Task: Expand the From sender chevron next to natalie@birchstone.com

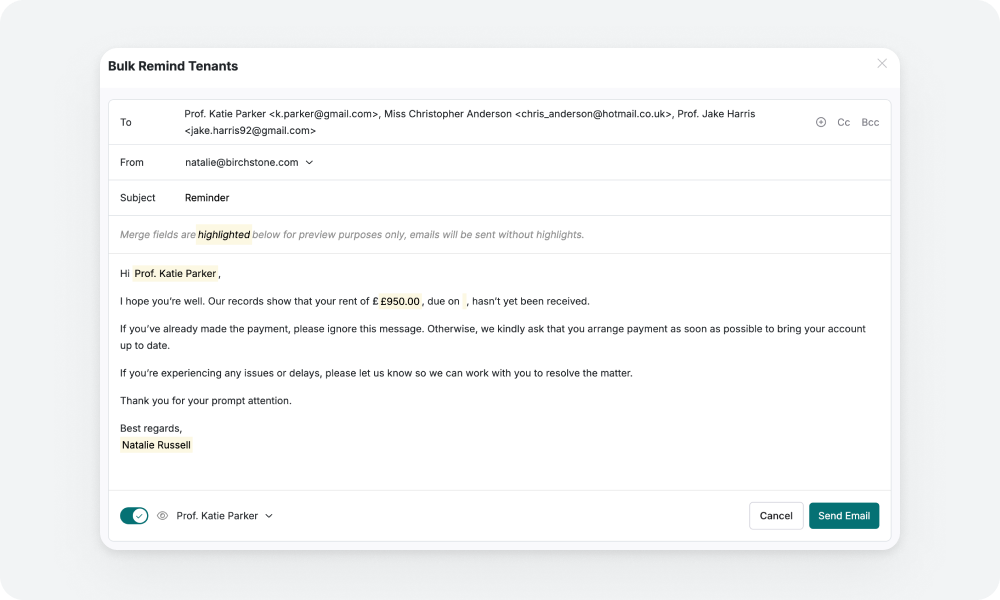Action: (x=310, y=162)
